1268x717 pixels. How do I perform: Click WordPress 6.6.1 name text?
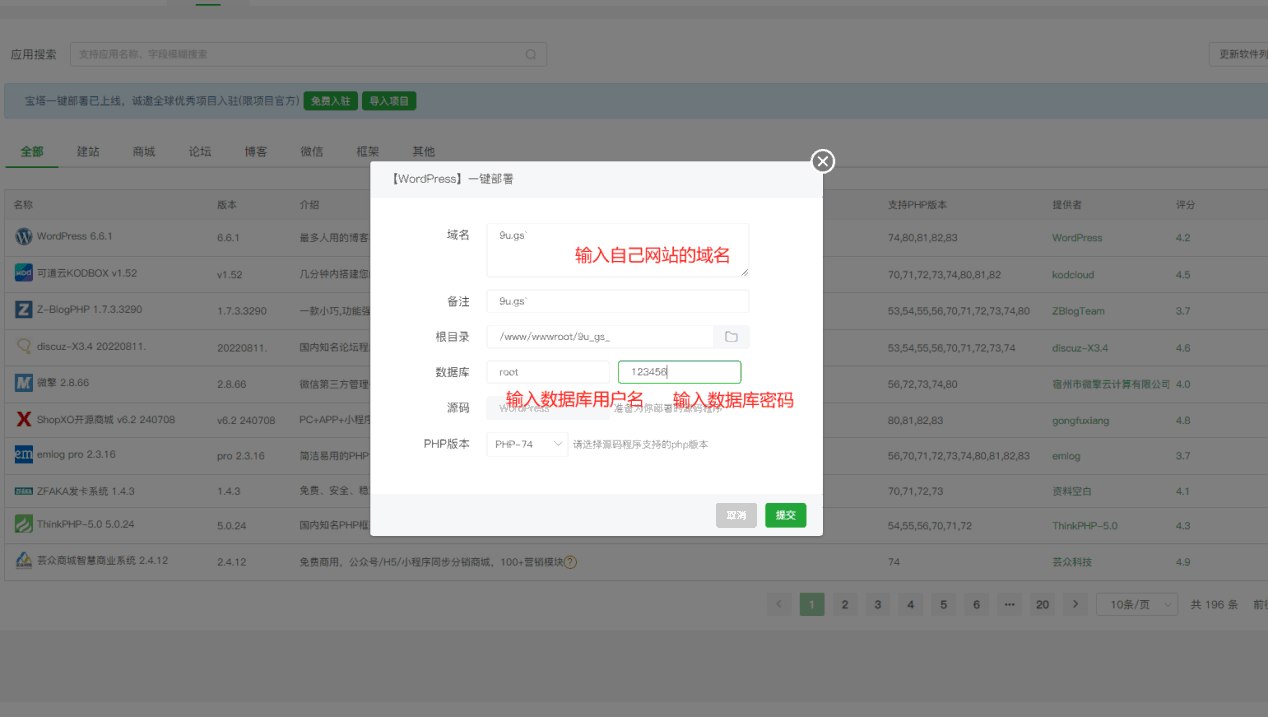[x=74, y=237]
